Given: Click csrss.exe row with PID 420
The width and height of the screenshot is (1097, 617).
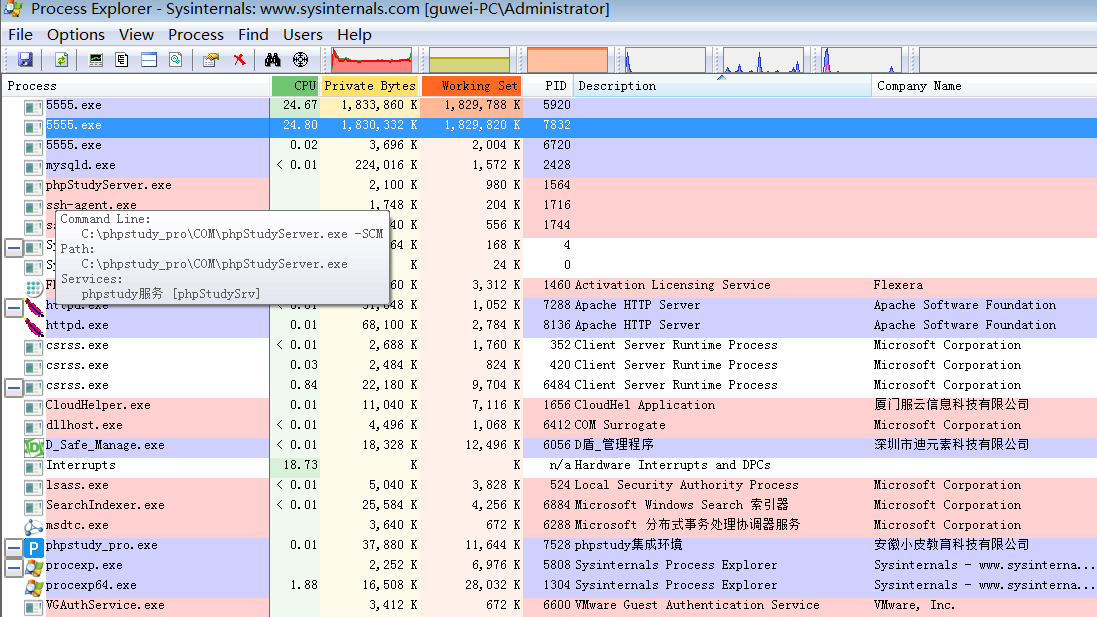Looking at the screenshot, I should (548, 365).
